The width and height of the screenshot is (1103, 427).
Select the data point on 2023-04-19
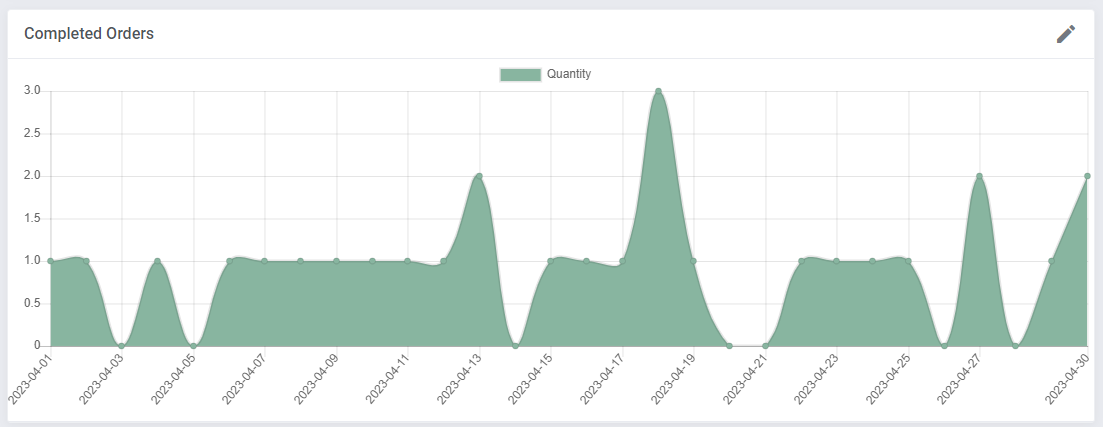[x=694, y=261]
